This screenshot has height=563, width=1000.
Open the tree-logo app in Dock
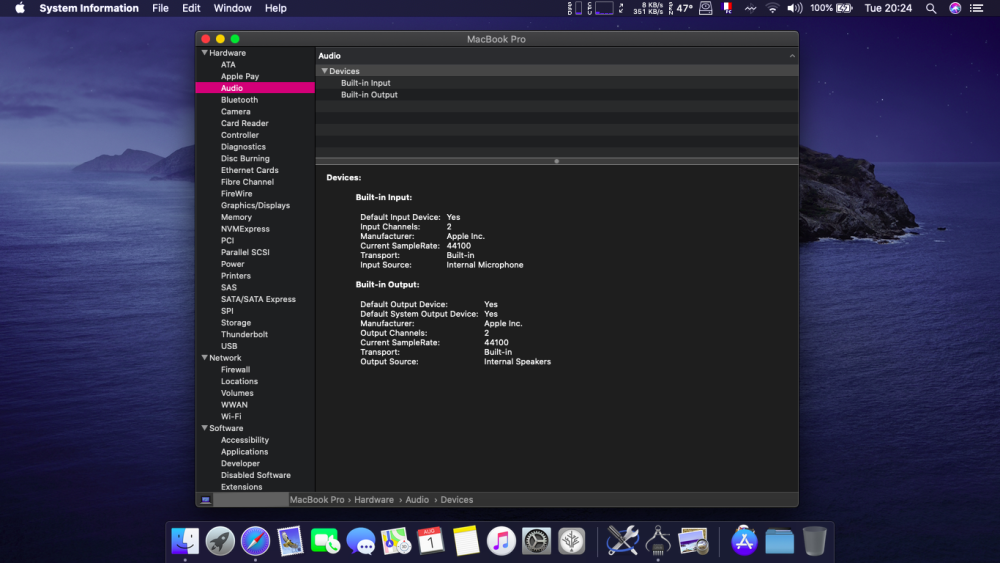tap(571, 541)
